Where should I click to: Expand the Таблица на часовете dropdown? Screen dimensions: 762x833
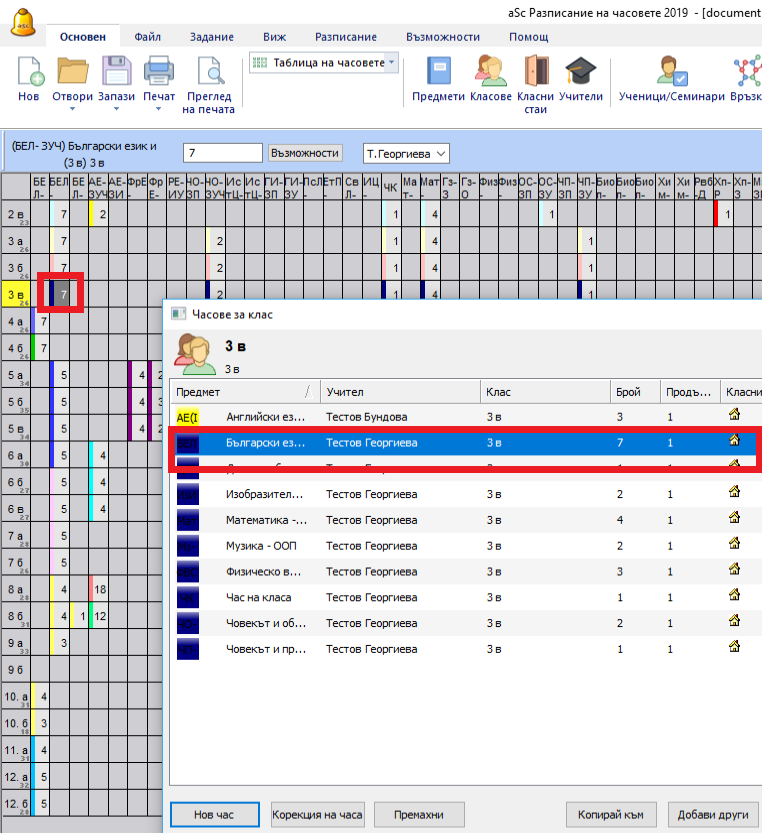point(392,62)
